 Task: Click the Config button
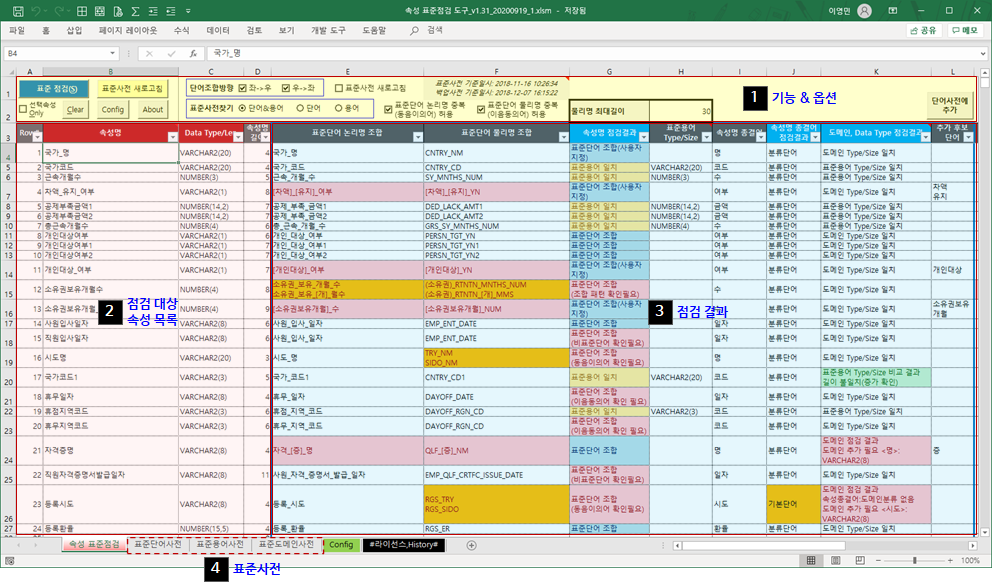(x=113, y=109)
